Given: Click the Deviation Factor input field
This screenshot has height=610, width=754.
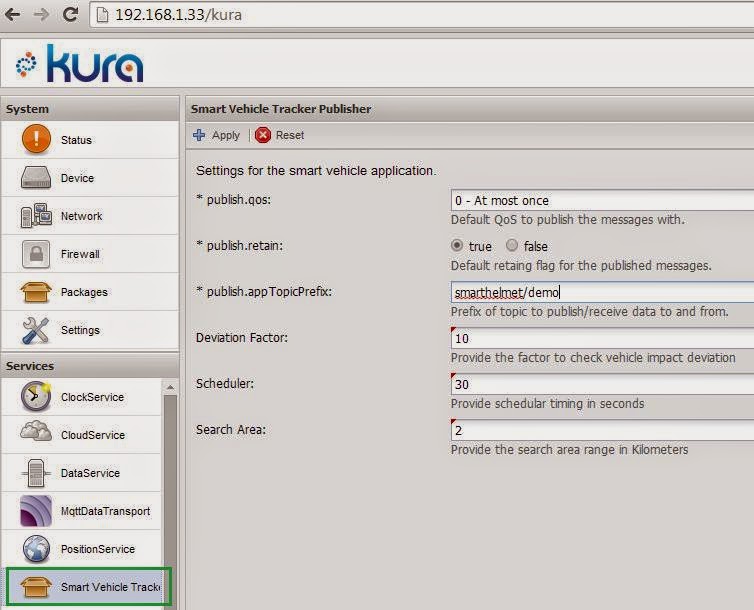Looking at the screenshot, I should (x=602, y=338).
